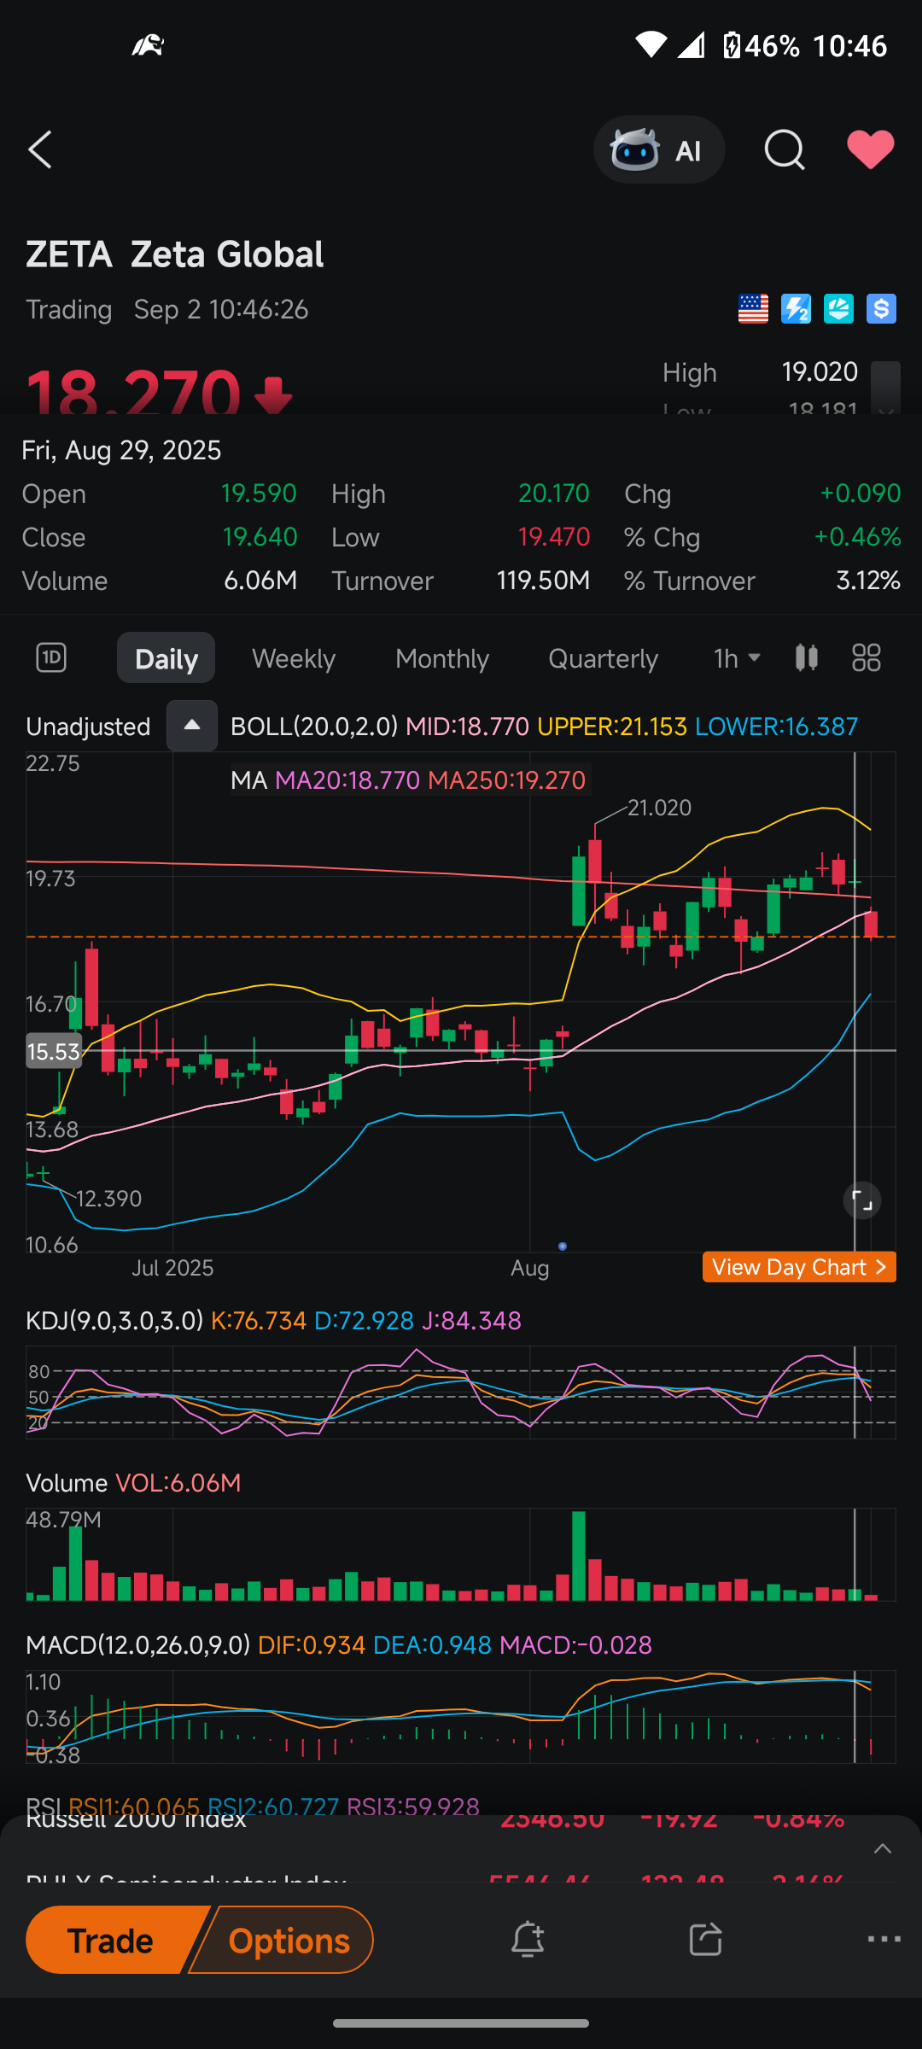Tap the teal badge icon beside the flag

point(838,309)
